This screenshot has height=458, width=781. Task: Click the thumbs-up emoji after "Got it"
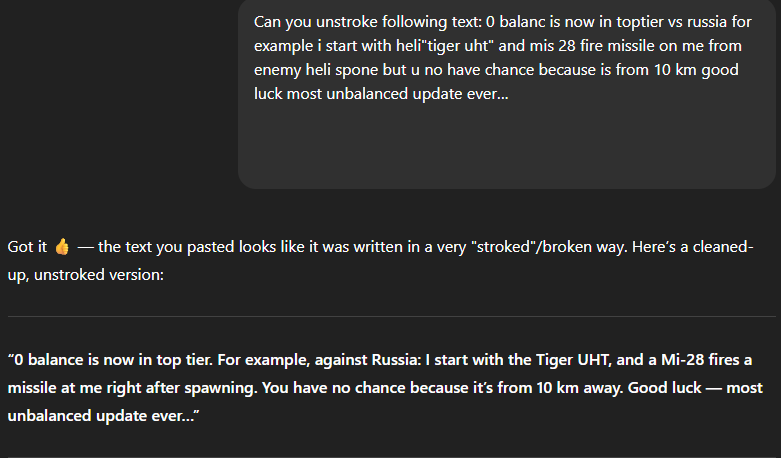point(62,247)
